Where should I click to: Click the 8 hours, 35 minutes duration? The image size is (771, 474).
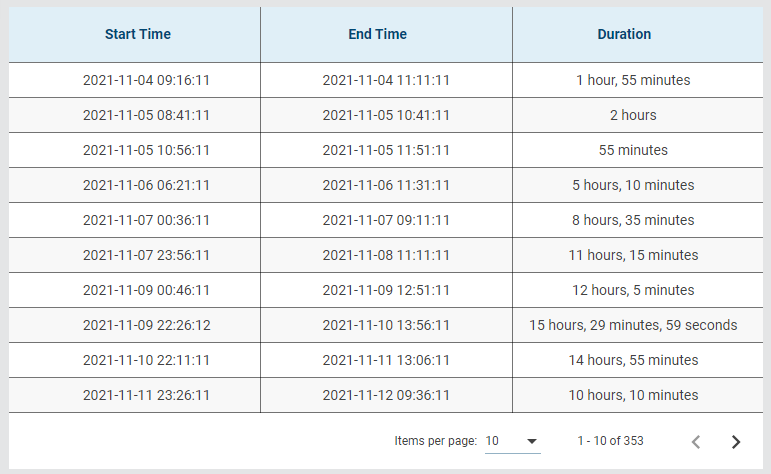tap(633, 220)
